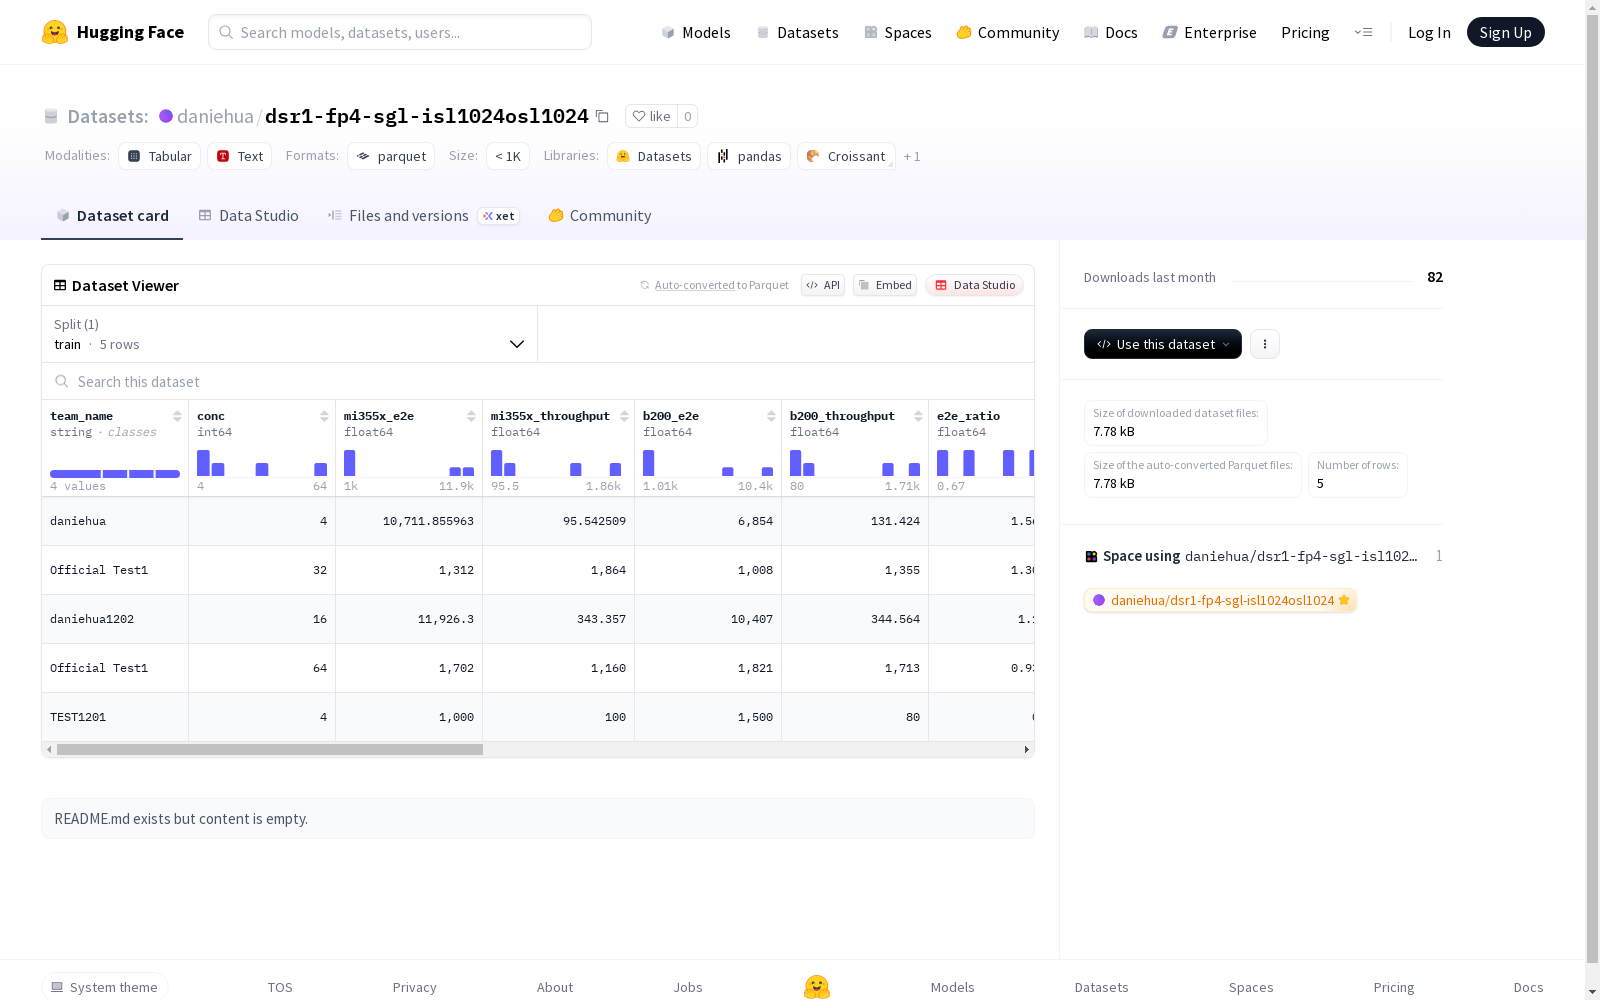Viewport: 1600px width, 1000px height.
Task: Open the System theme selector
Action: coord(105,987)
